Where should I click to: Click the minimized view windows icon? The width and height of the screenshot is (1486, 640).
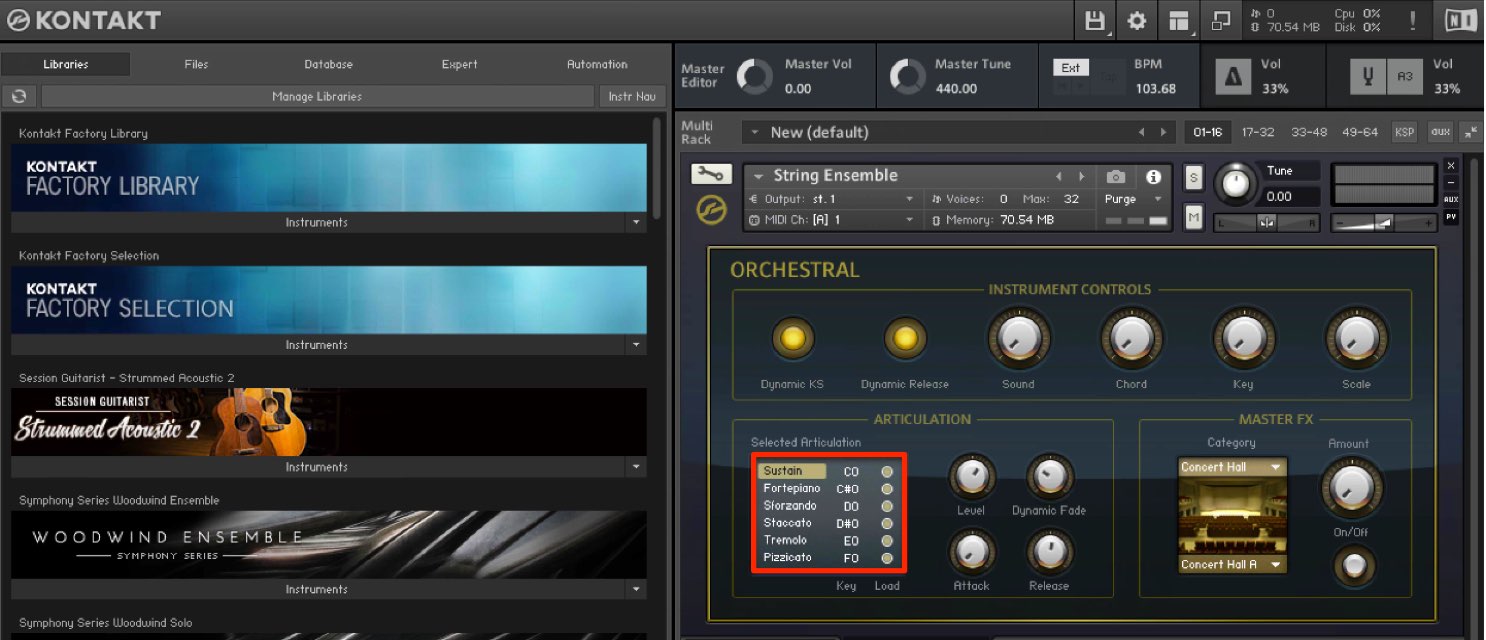click(x=1221, y=20)
